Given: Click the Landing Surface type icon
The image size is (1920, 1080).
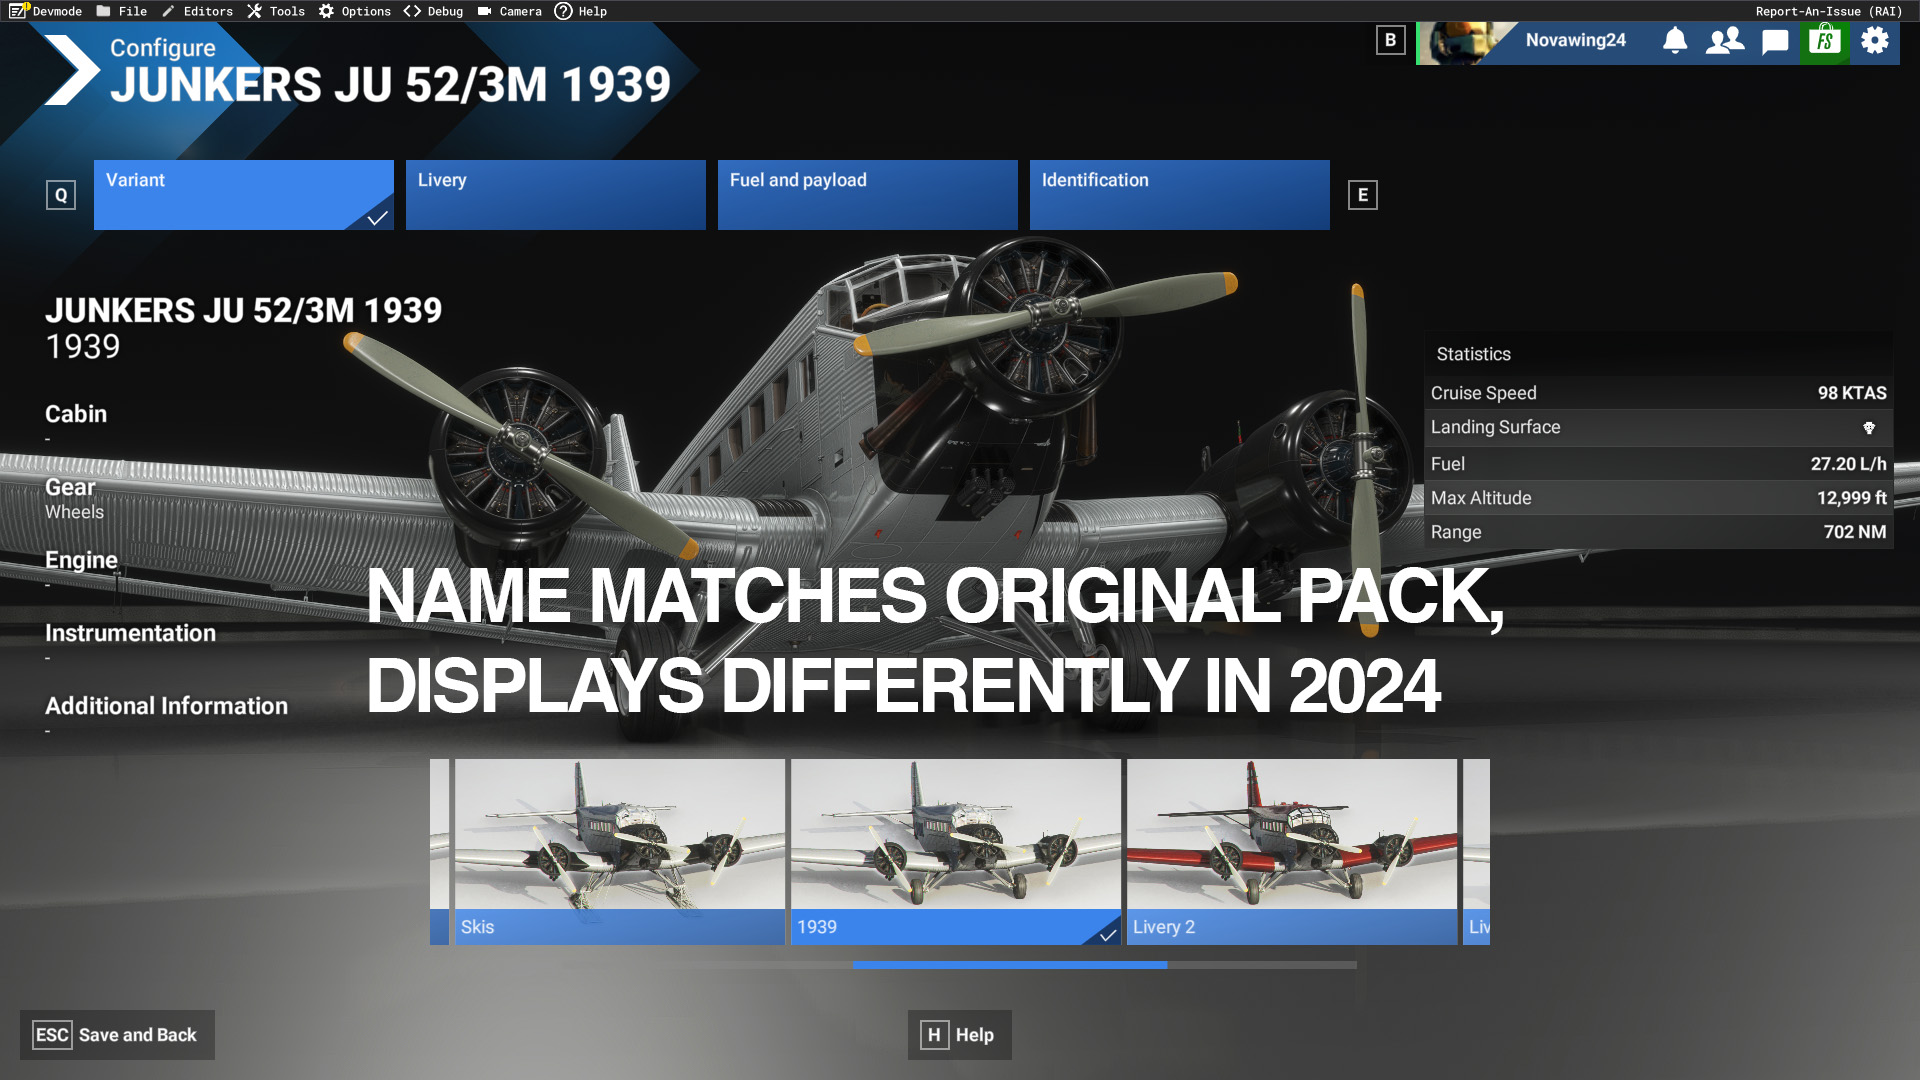Looking at the screenshot, I should [1869, 428].
